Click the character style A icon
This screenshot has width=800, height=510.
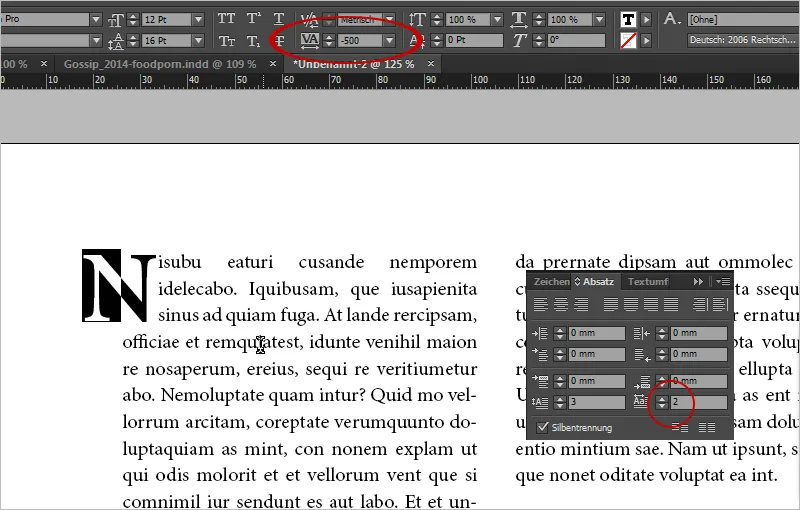click(672, 19)
